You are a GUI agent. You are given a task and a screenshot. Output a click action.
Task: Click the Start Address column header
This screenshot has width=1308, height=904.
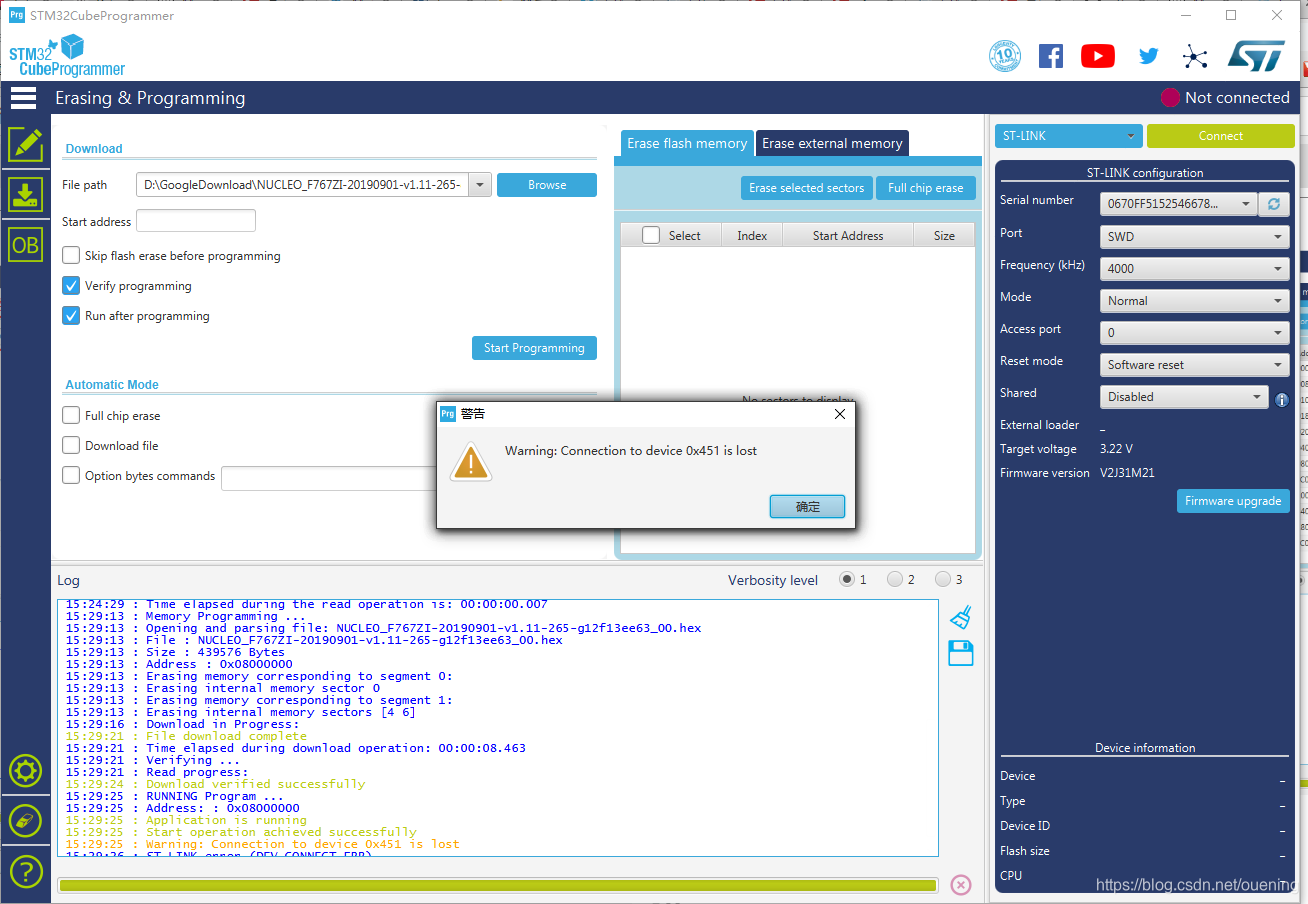pyautogui.click(x=848, y=235)
